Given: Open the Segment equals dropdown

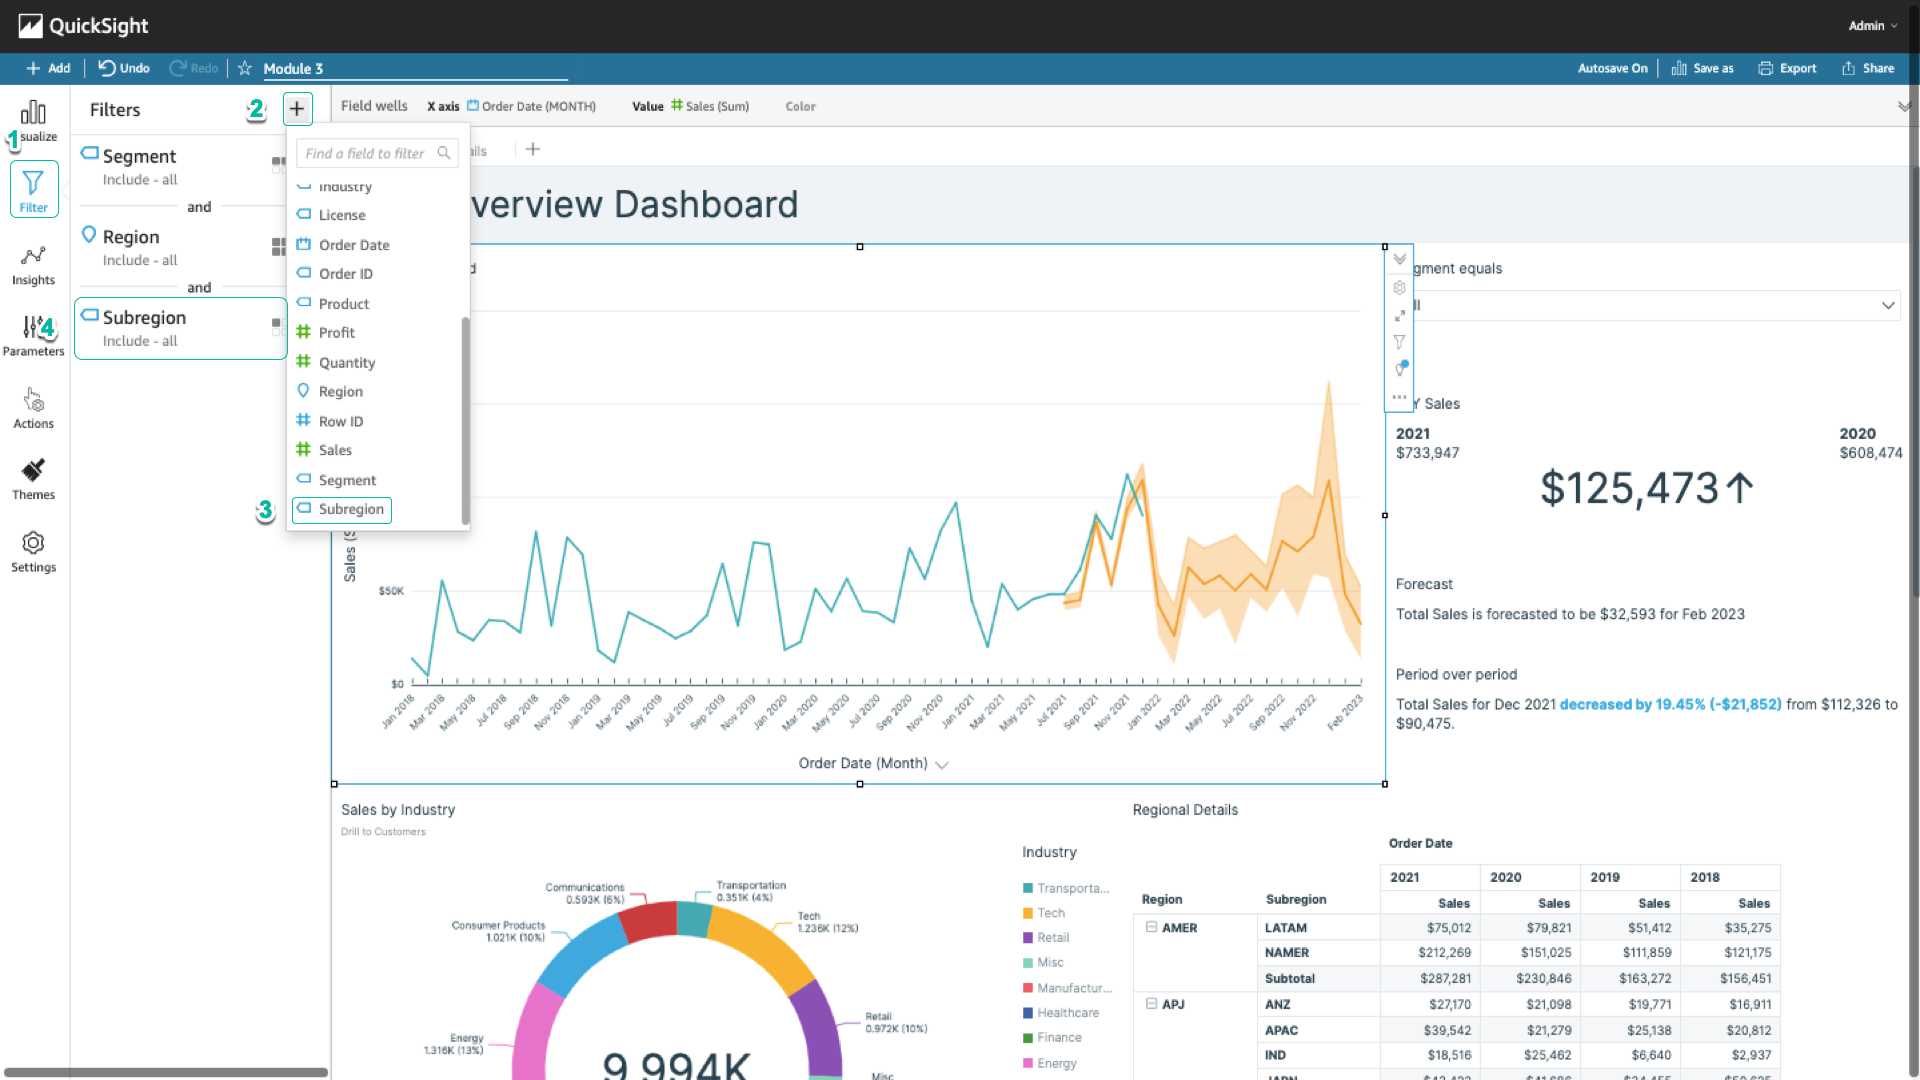Looking at the screenshot, I should [x=1655, y=305].
